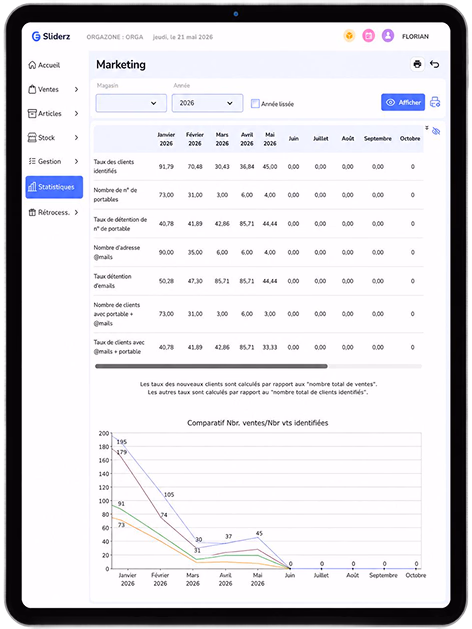Open the Articles sidebar menu
This screenshot has height=629, width=472.
coord(54,114)
